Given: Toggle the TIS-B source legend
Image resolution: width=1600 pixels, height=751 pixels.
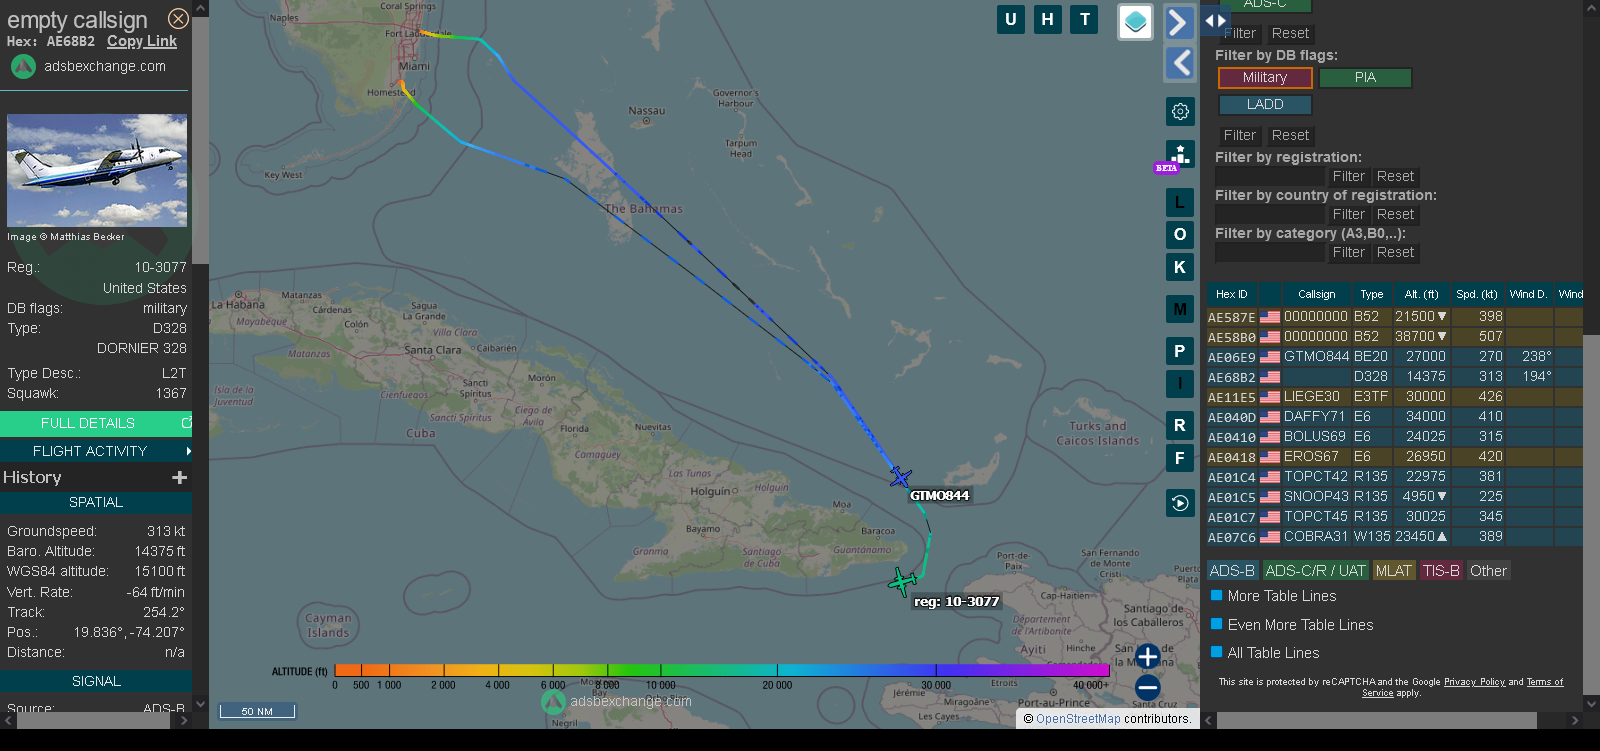Looking at the screenshot, I should tap(1441, 571).
